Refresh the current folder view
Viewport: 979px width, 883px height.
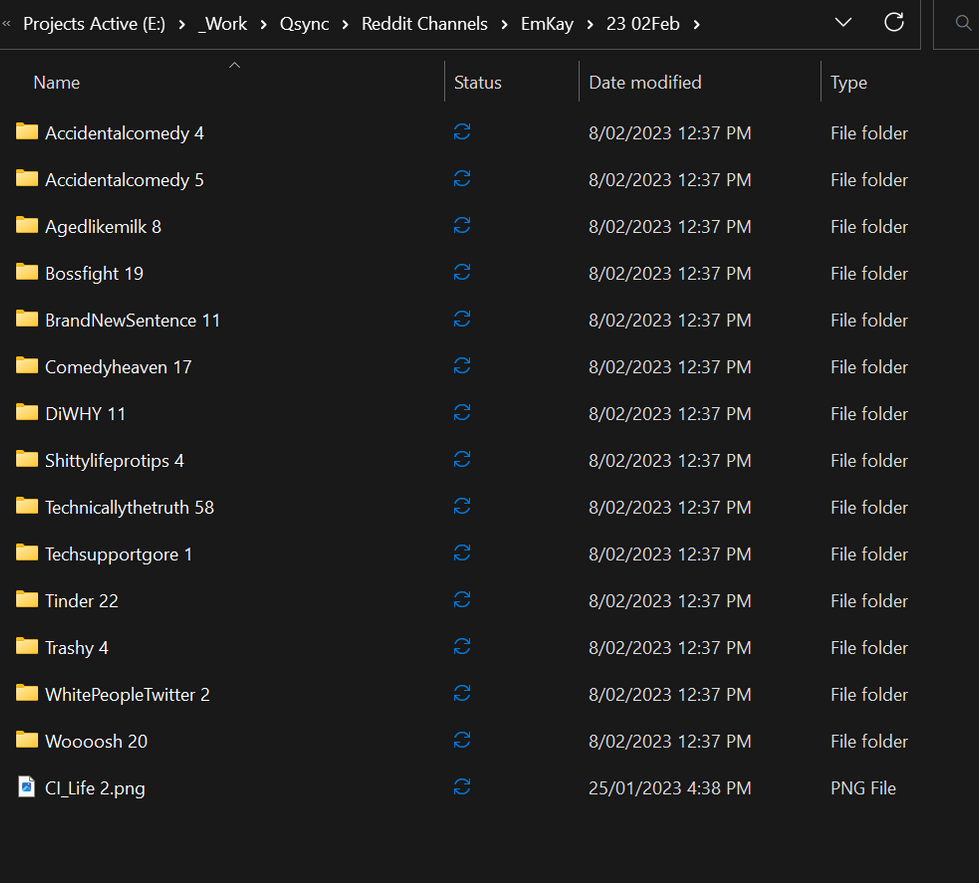tap(894, 22)
